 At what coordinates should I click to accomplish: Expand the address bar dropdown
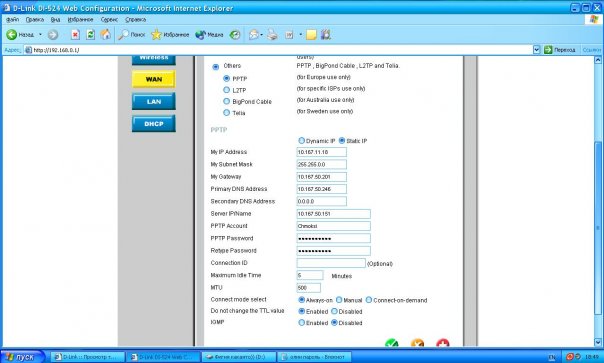[x=536, y=50]
